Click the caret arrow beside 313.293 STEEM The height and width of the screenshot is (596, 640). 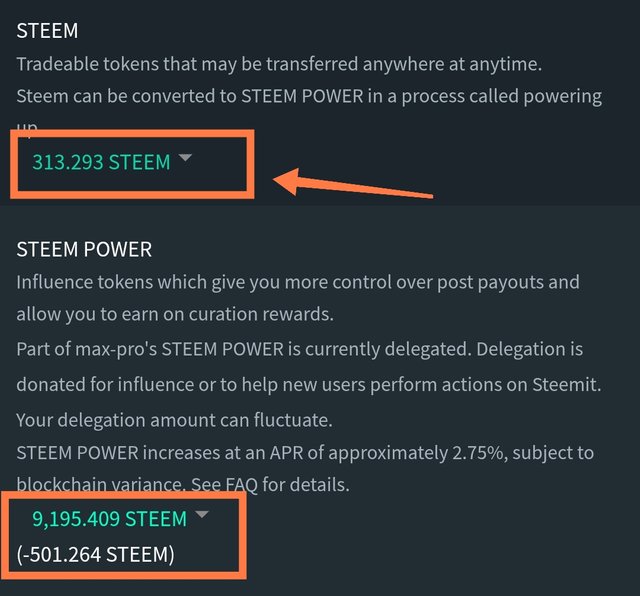coord(185,159)
